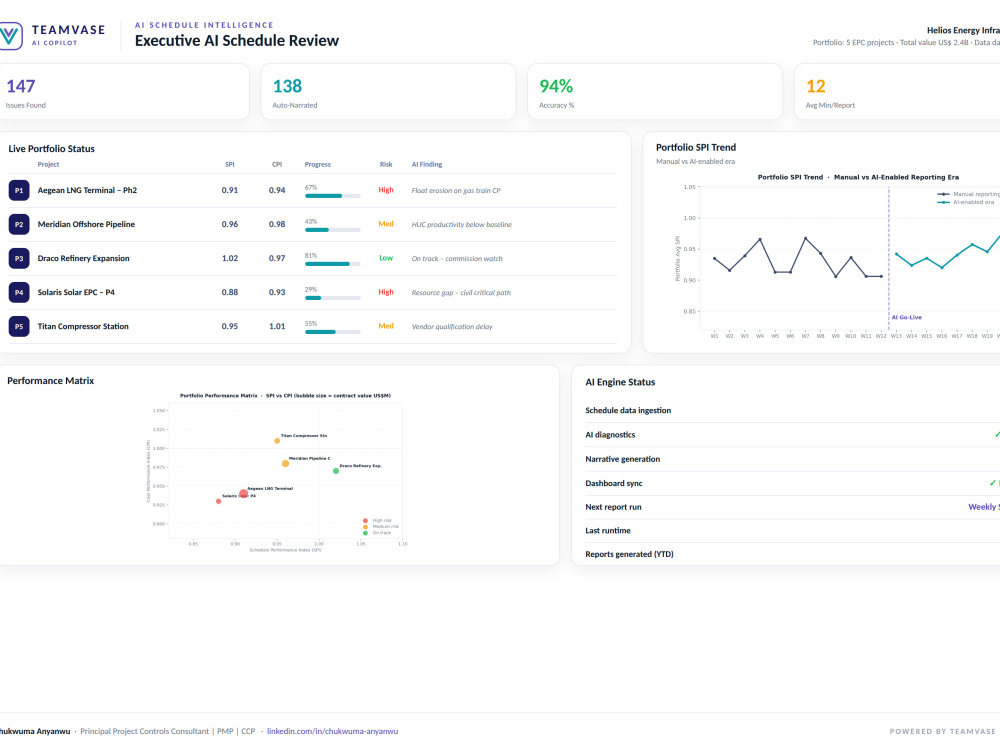Click the High risk label for Aegean LNG
This screenshot has height=750, width=1000.
click(386, 190)
